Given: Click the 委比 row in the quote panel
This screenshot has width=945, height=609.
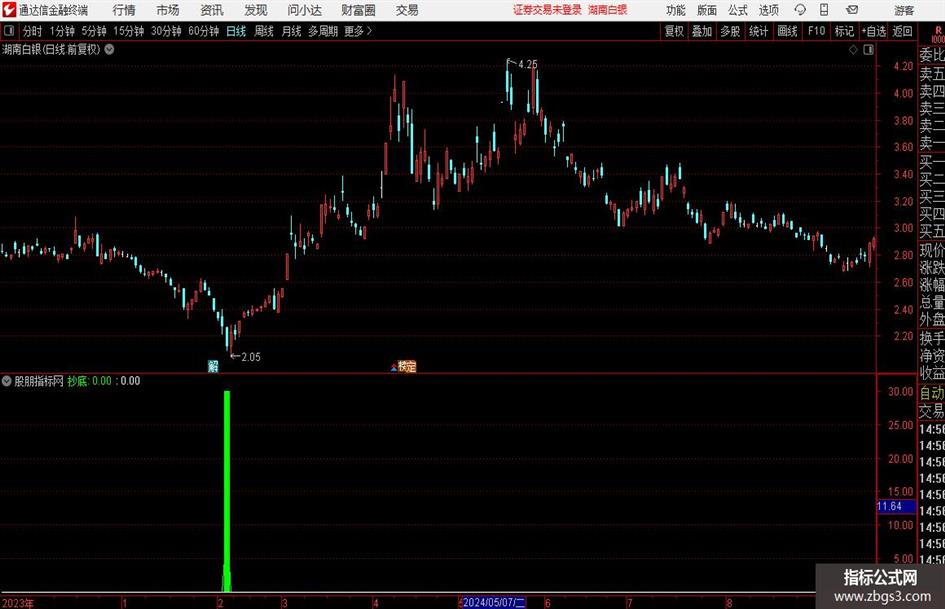Looking at the screenshot, I should point(932,55).
